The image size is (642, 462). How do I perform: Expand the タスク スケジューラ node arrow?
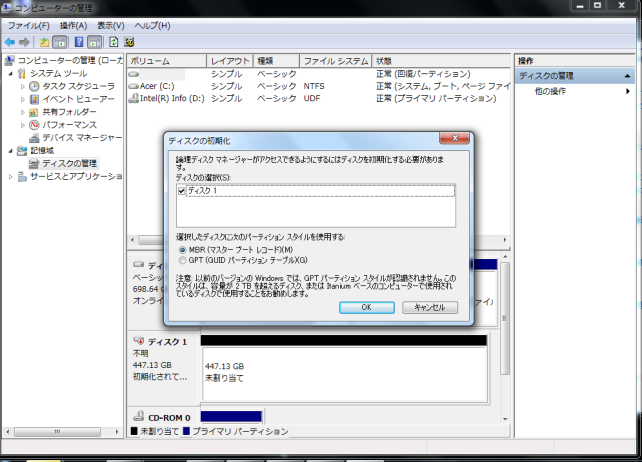pyautogui.click(x=23, y=86)
